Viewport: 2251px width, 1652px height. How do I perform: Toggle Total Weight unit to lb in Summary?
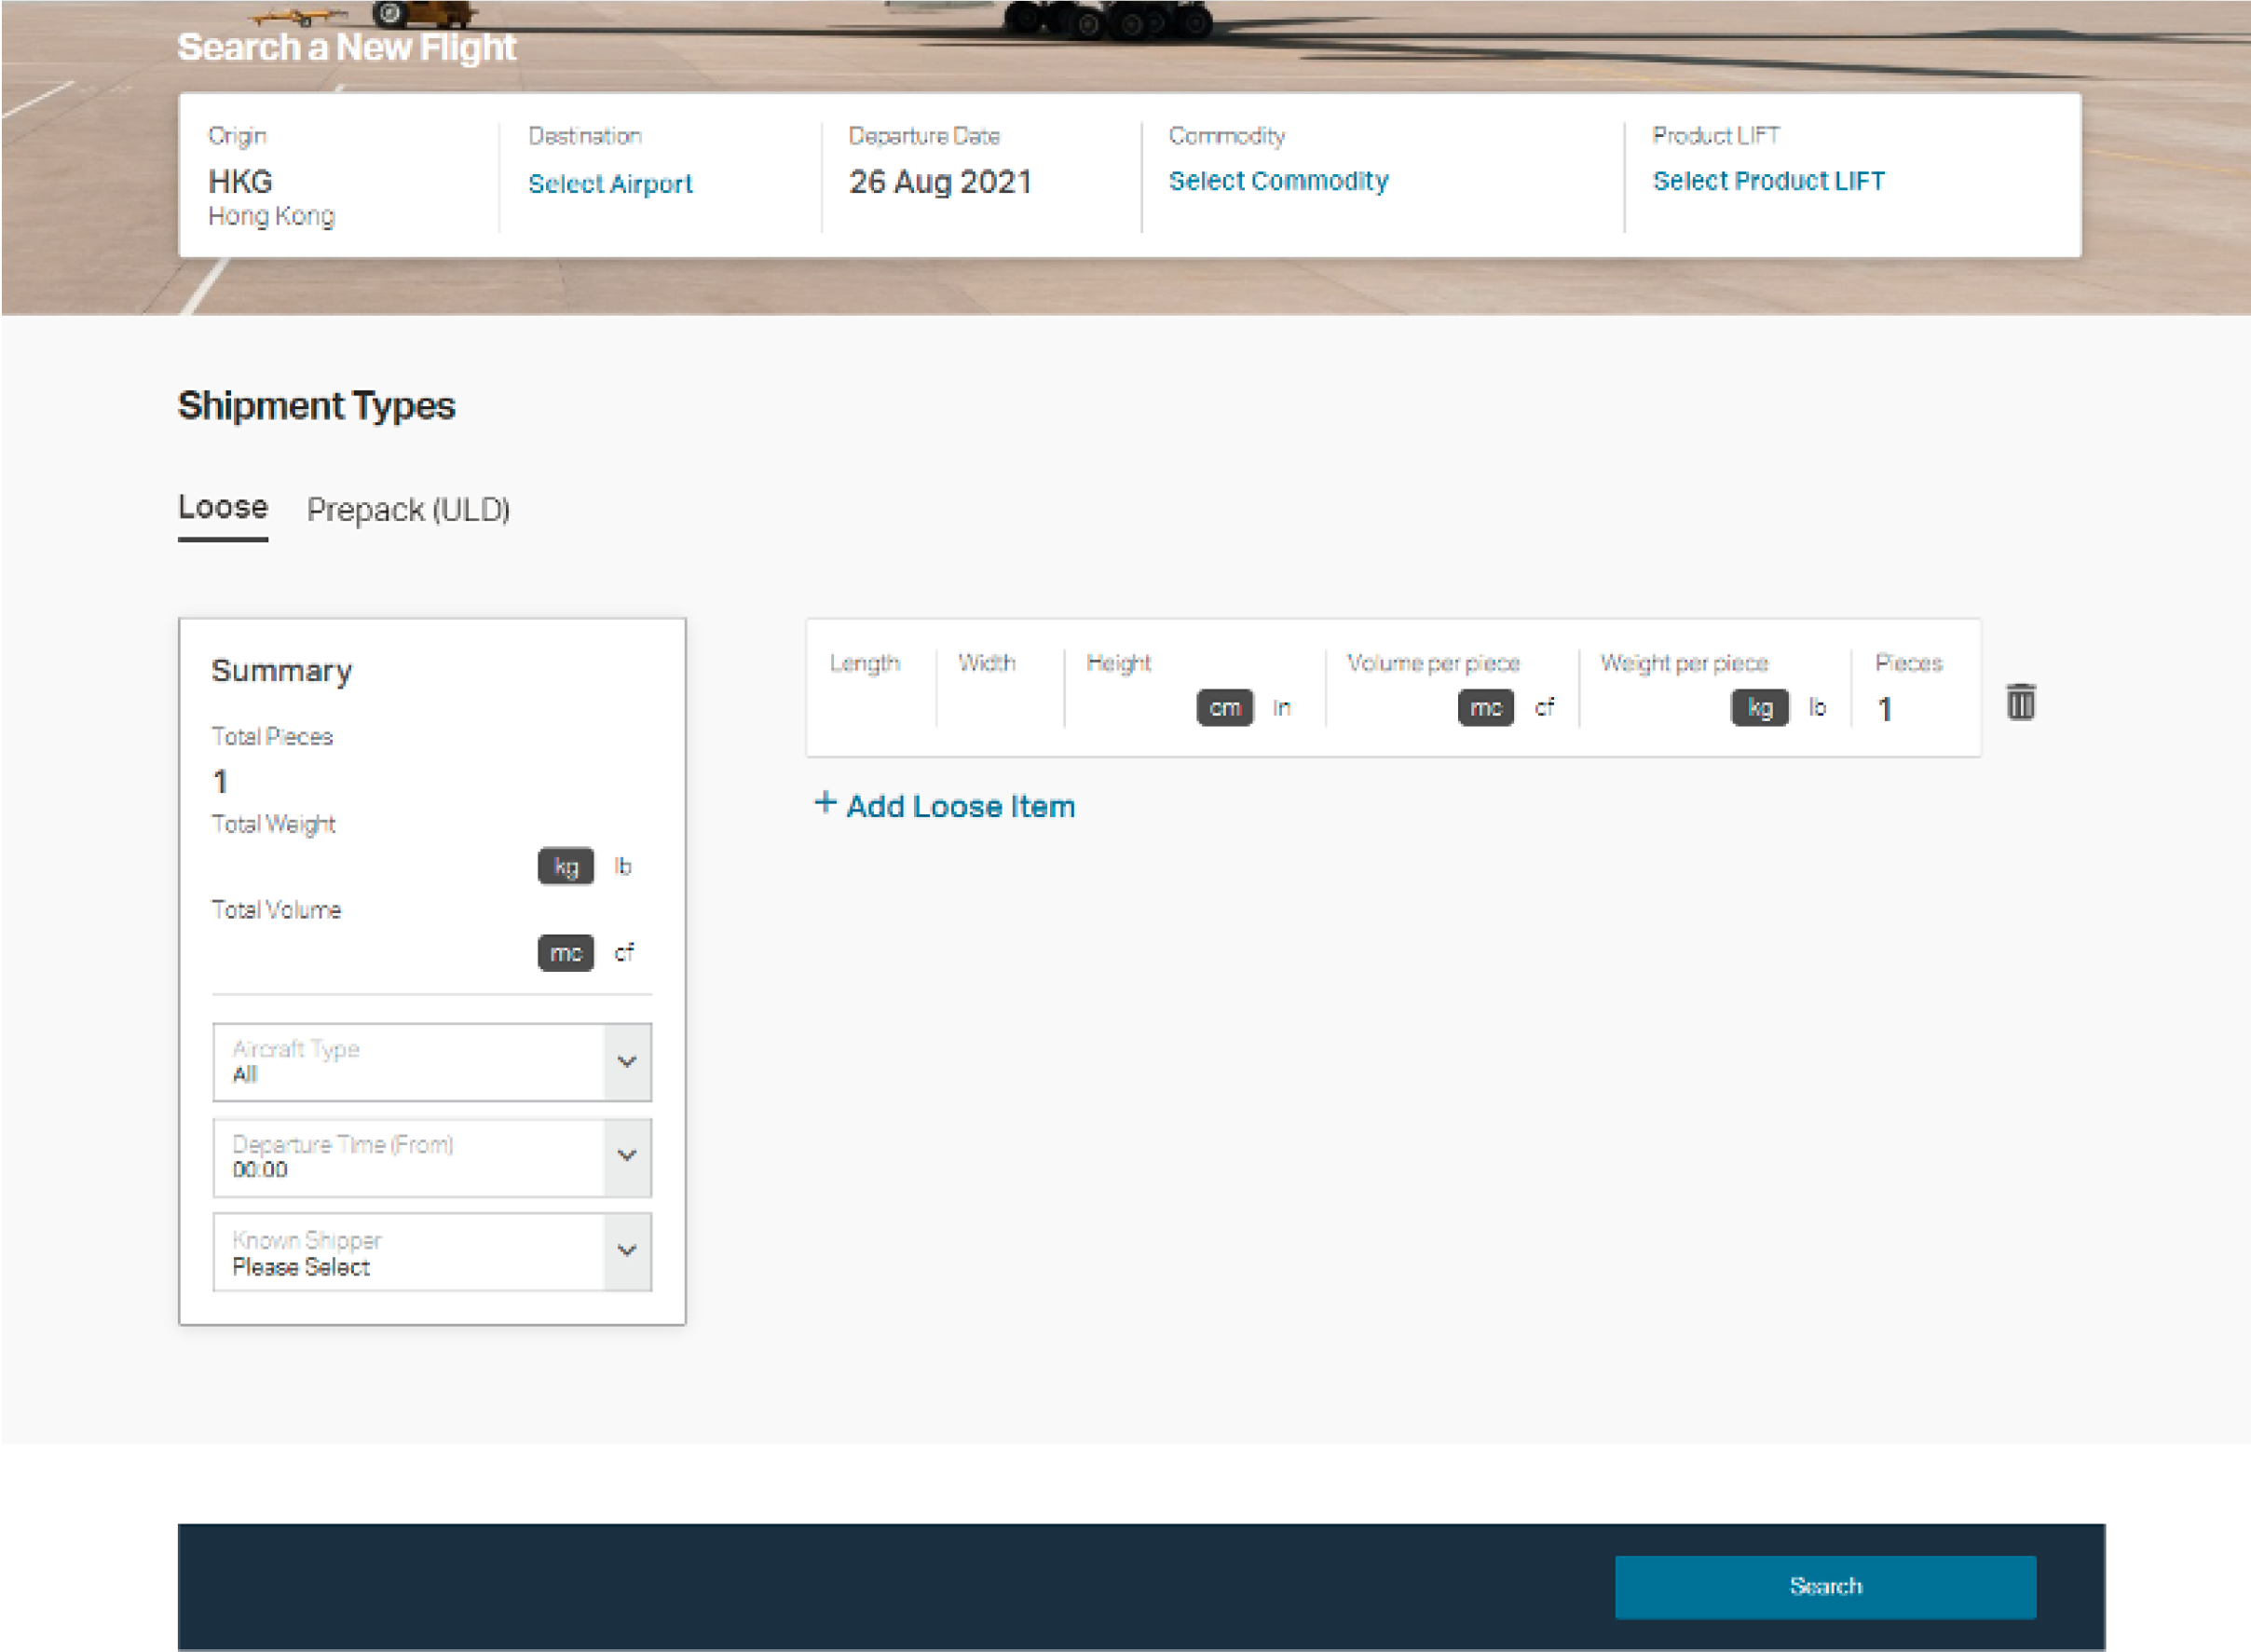(623, 867)
